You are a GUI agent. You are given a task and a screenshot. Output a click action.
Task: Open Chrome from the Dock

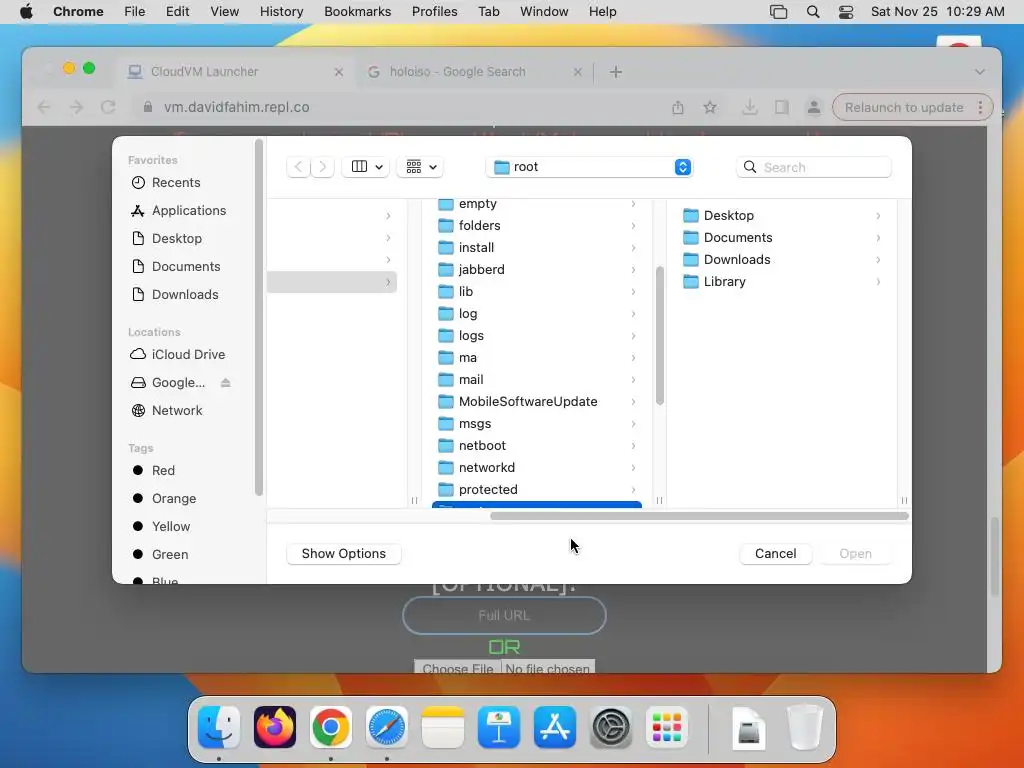click(330, 727)
